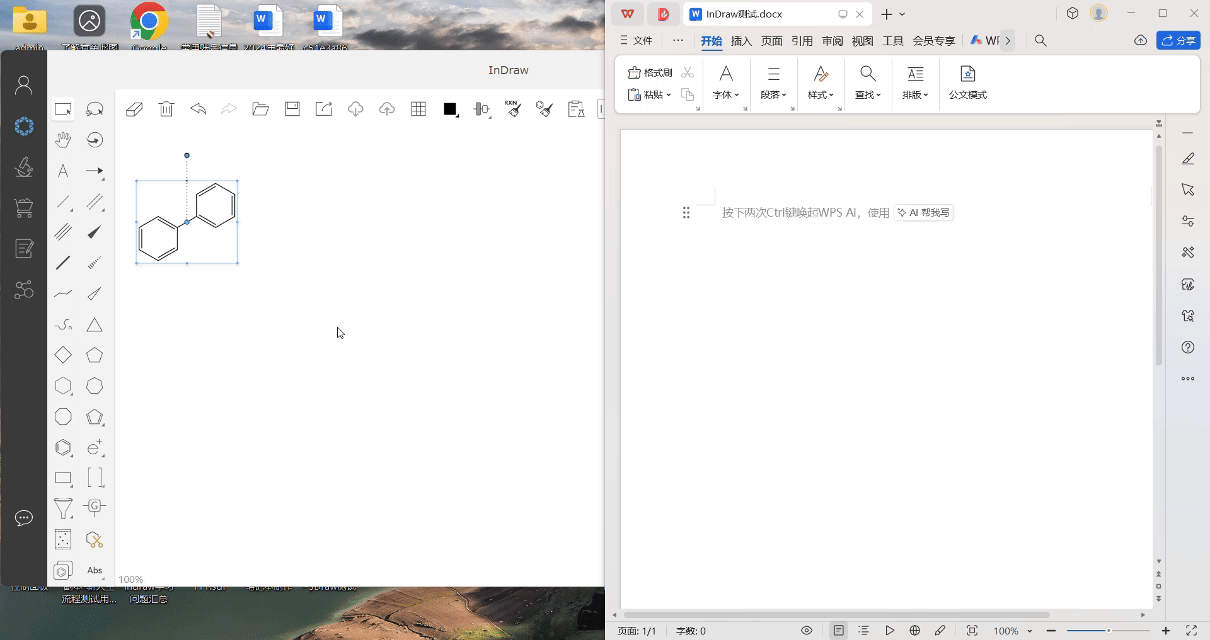Click the AI 帮我写 button in document
The height and width of the screenshot is (640, 1210).
point(923,213)
